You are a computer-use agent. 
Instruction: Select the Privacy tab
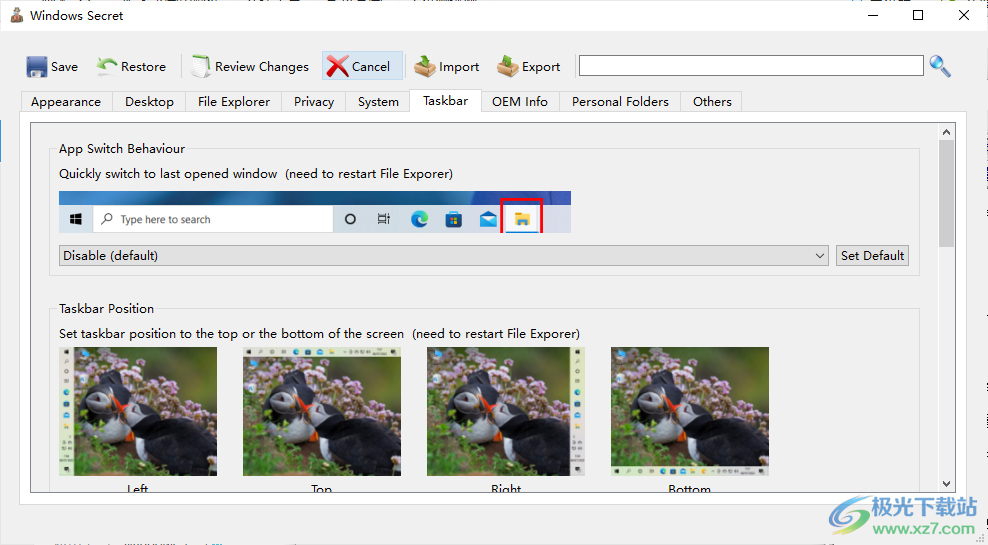[x=314, y=102]
